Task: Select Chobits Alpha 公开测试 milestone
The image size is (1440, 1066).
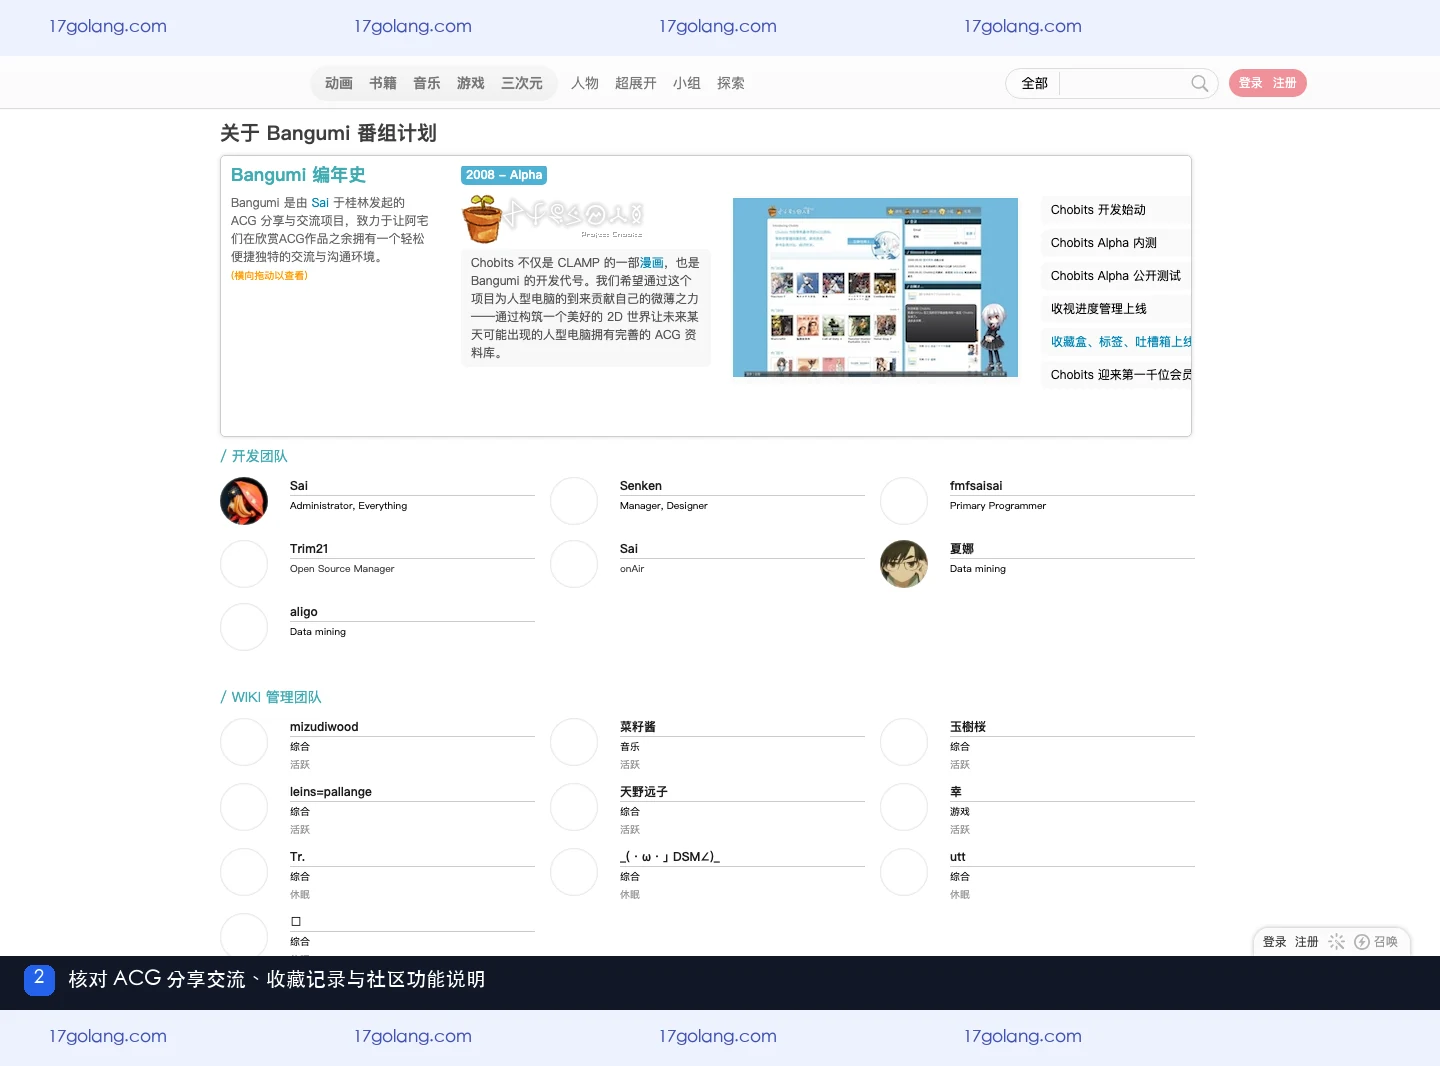Action: 1115,275
